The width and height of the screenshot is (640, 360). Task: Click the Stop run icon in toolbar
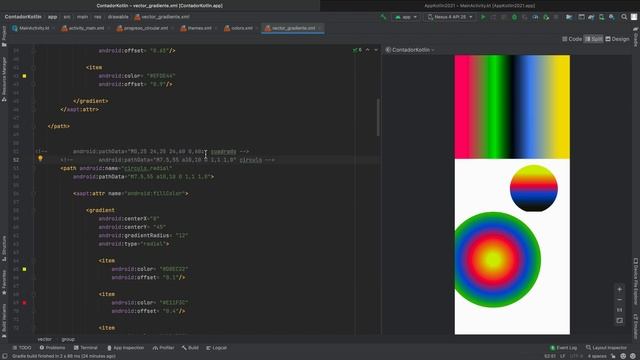(x=556, y=17)
